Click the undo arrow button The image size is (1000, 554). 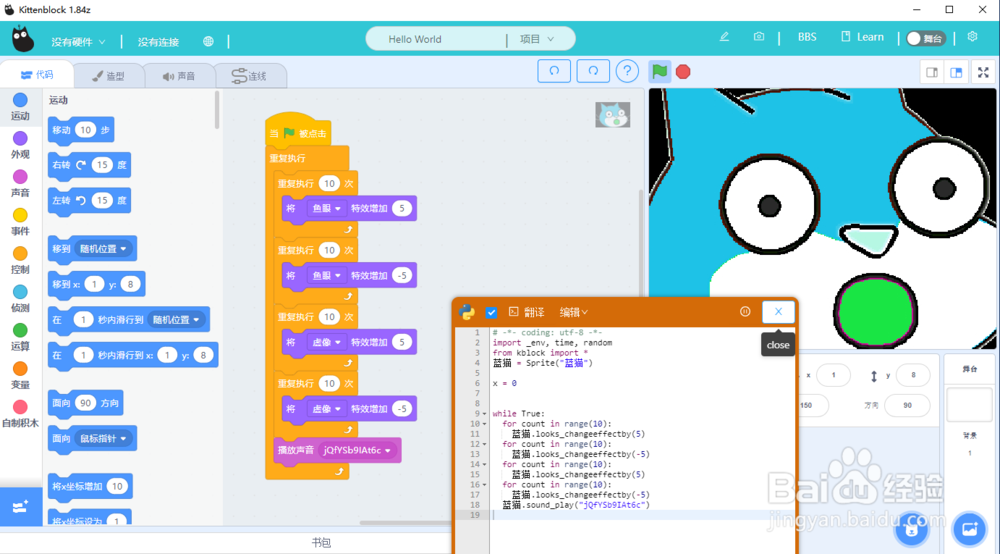tap(554, 71)
